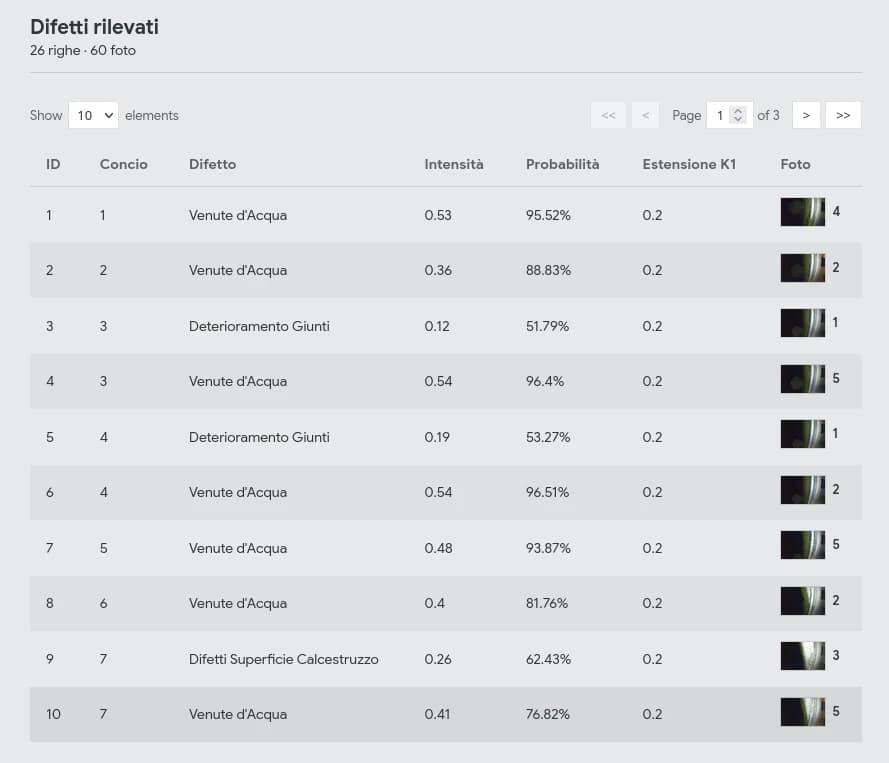Image resolution: width=889 pixels, height=763 pixels.
Task: Sort by the Probabilità column header
Action: point(562,164)
